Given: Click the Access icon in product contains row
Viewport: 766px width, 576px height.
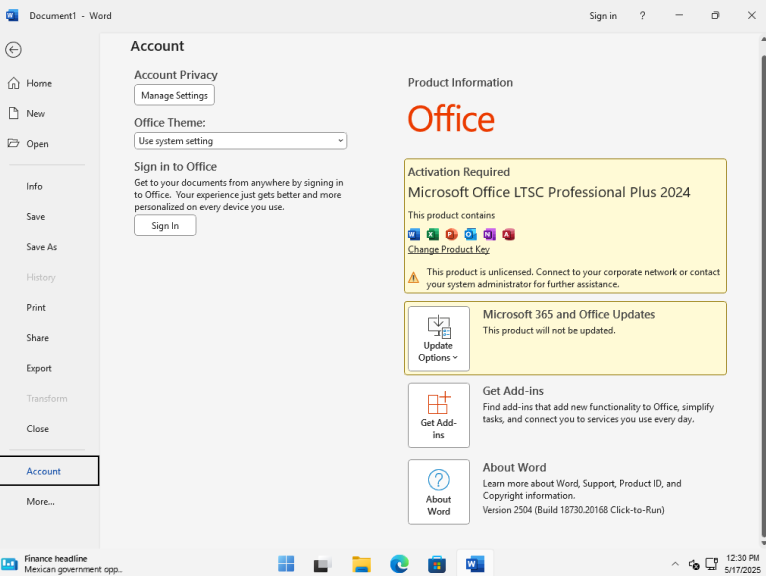Looking at the screenshot, I should [x=508, y=235].
